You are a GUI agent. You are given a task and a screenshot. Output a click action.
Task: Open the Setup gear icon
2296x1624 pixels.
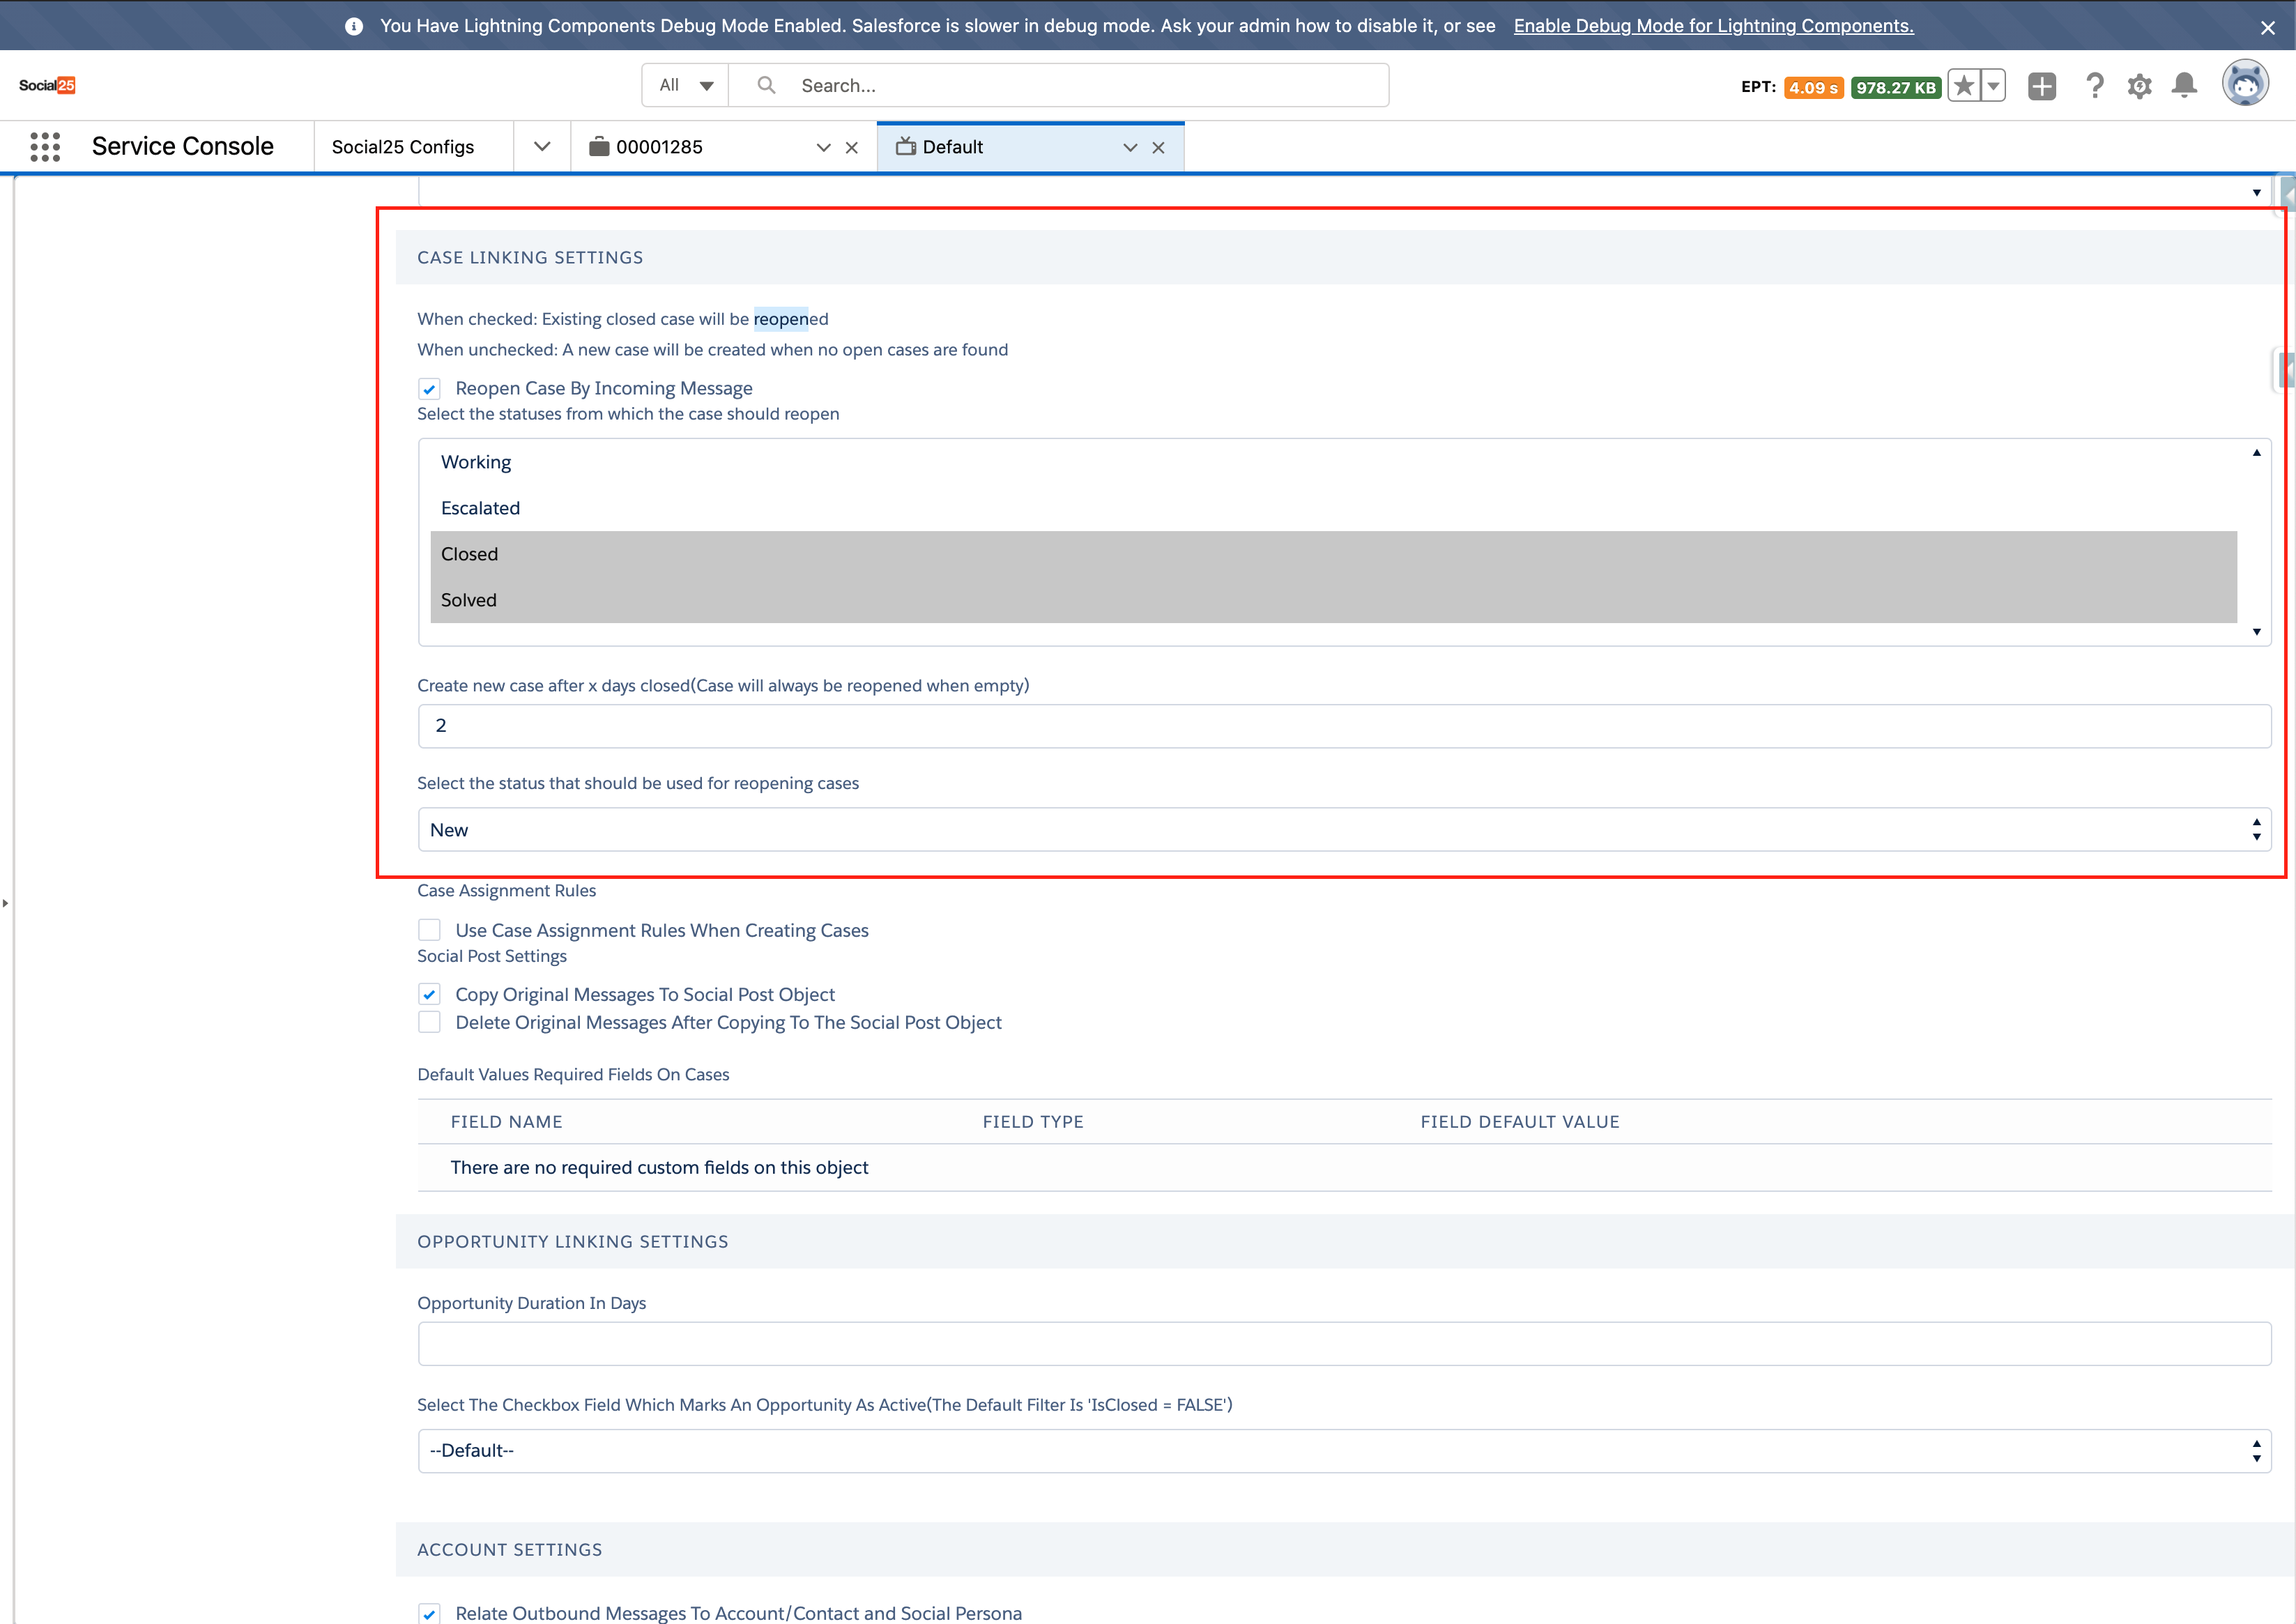pos(2139,86)
